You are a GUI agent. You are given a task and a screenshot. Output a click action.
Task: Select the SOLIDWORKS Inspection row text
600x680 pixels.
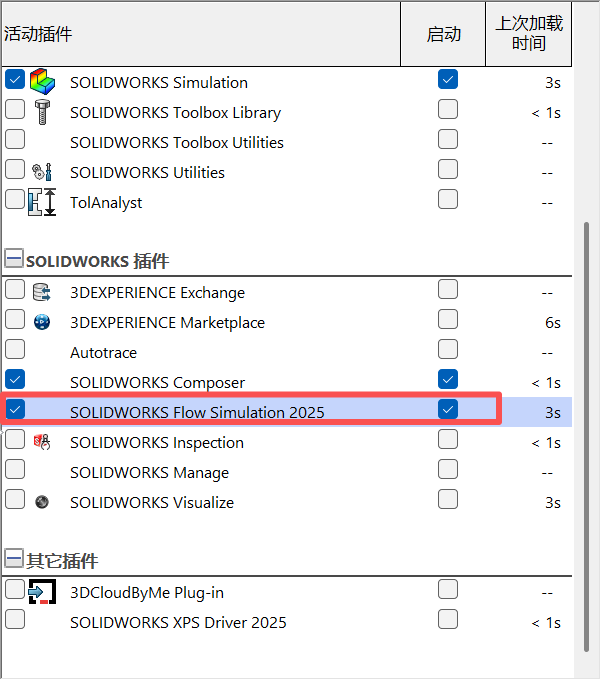tap(157, 443)
